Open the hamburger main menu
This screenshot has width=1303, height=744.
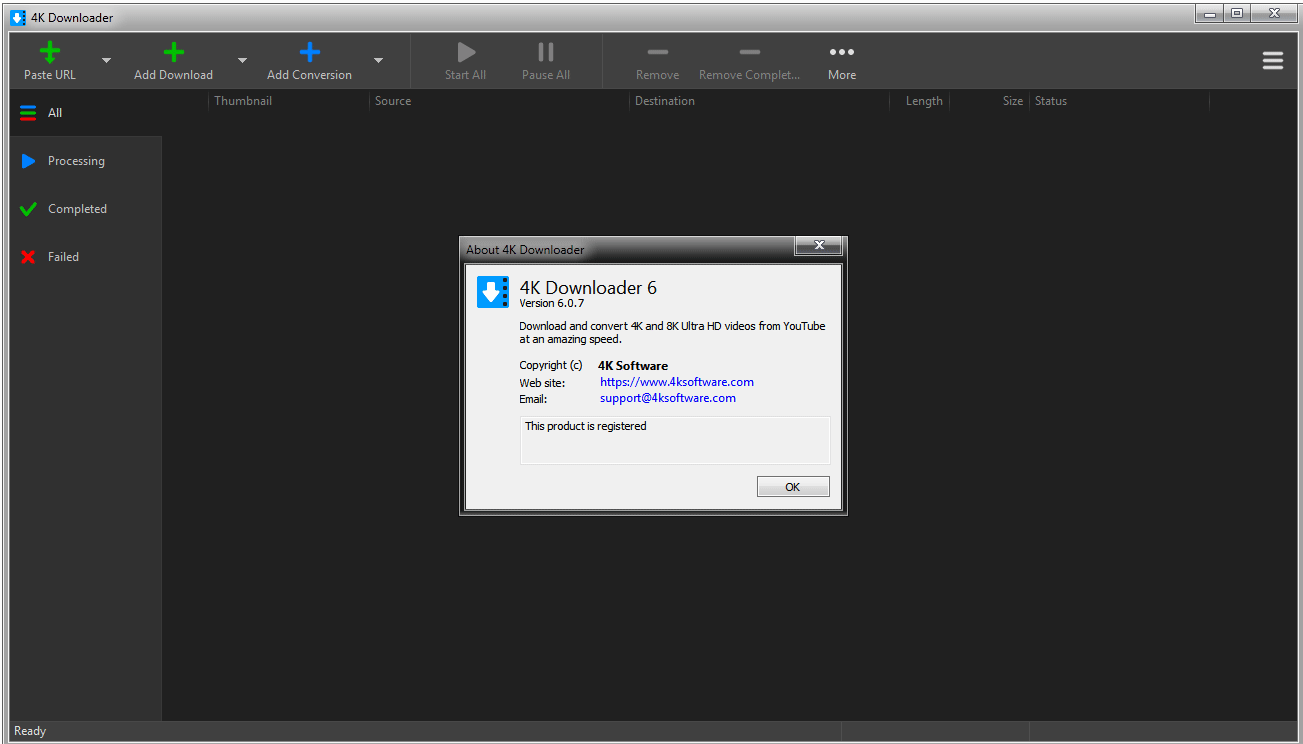(1272, 61)
